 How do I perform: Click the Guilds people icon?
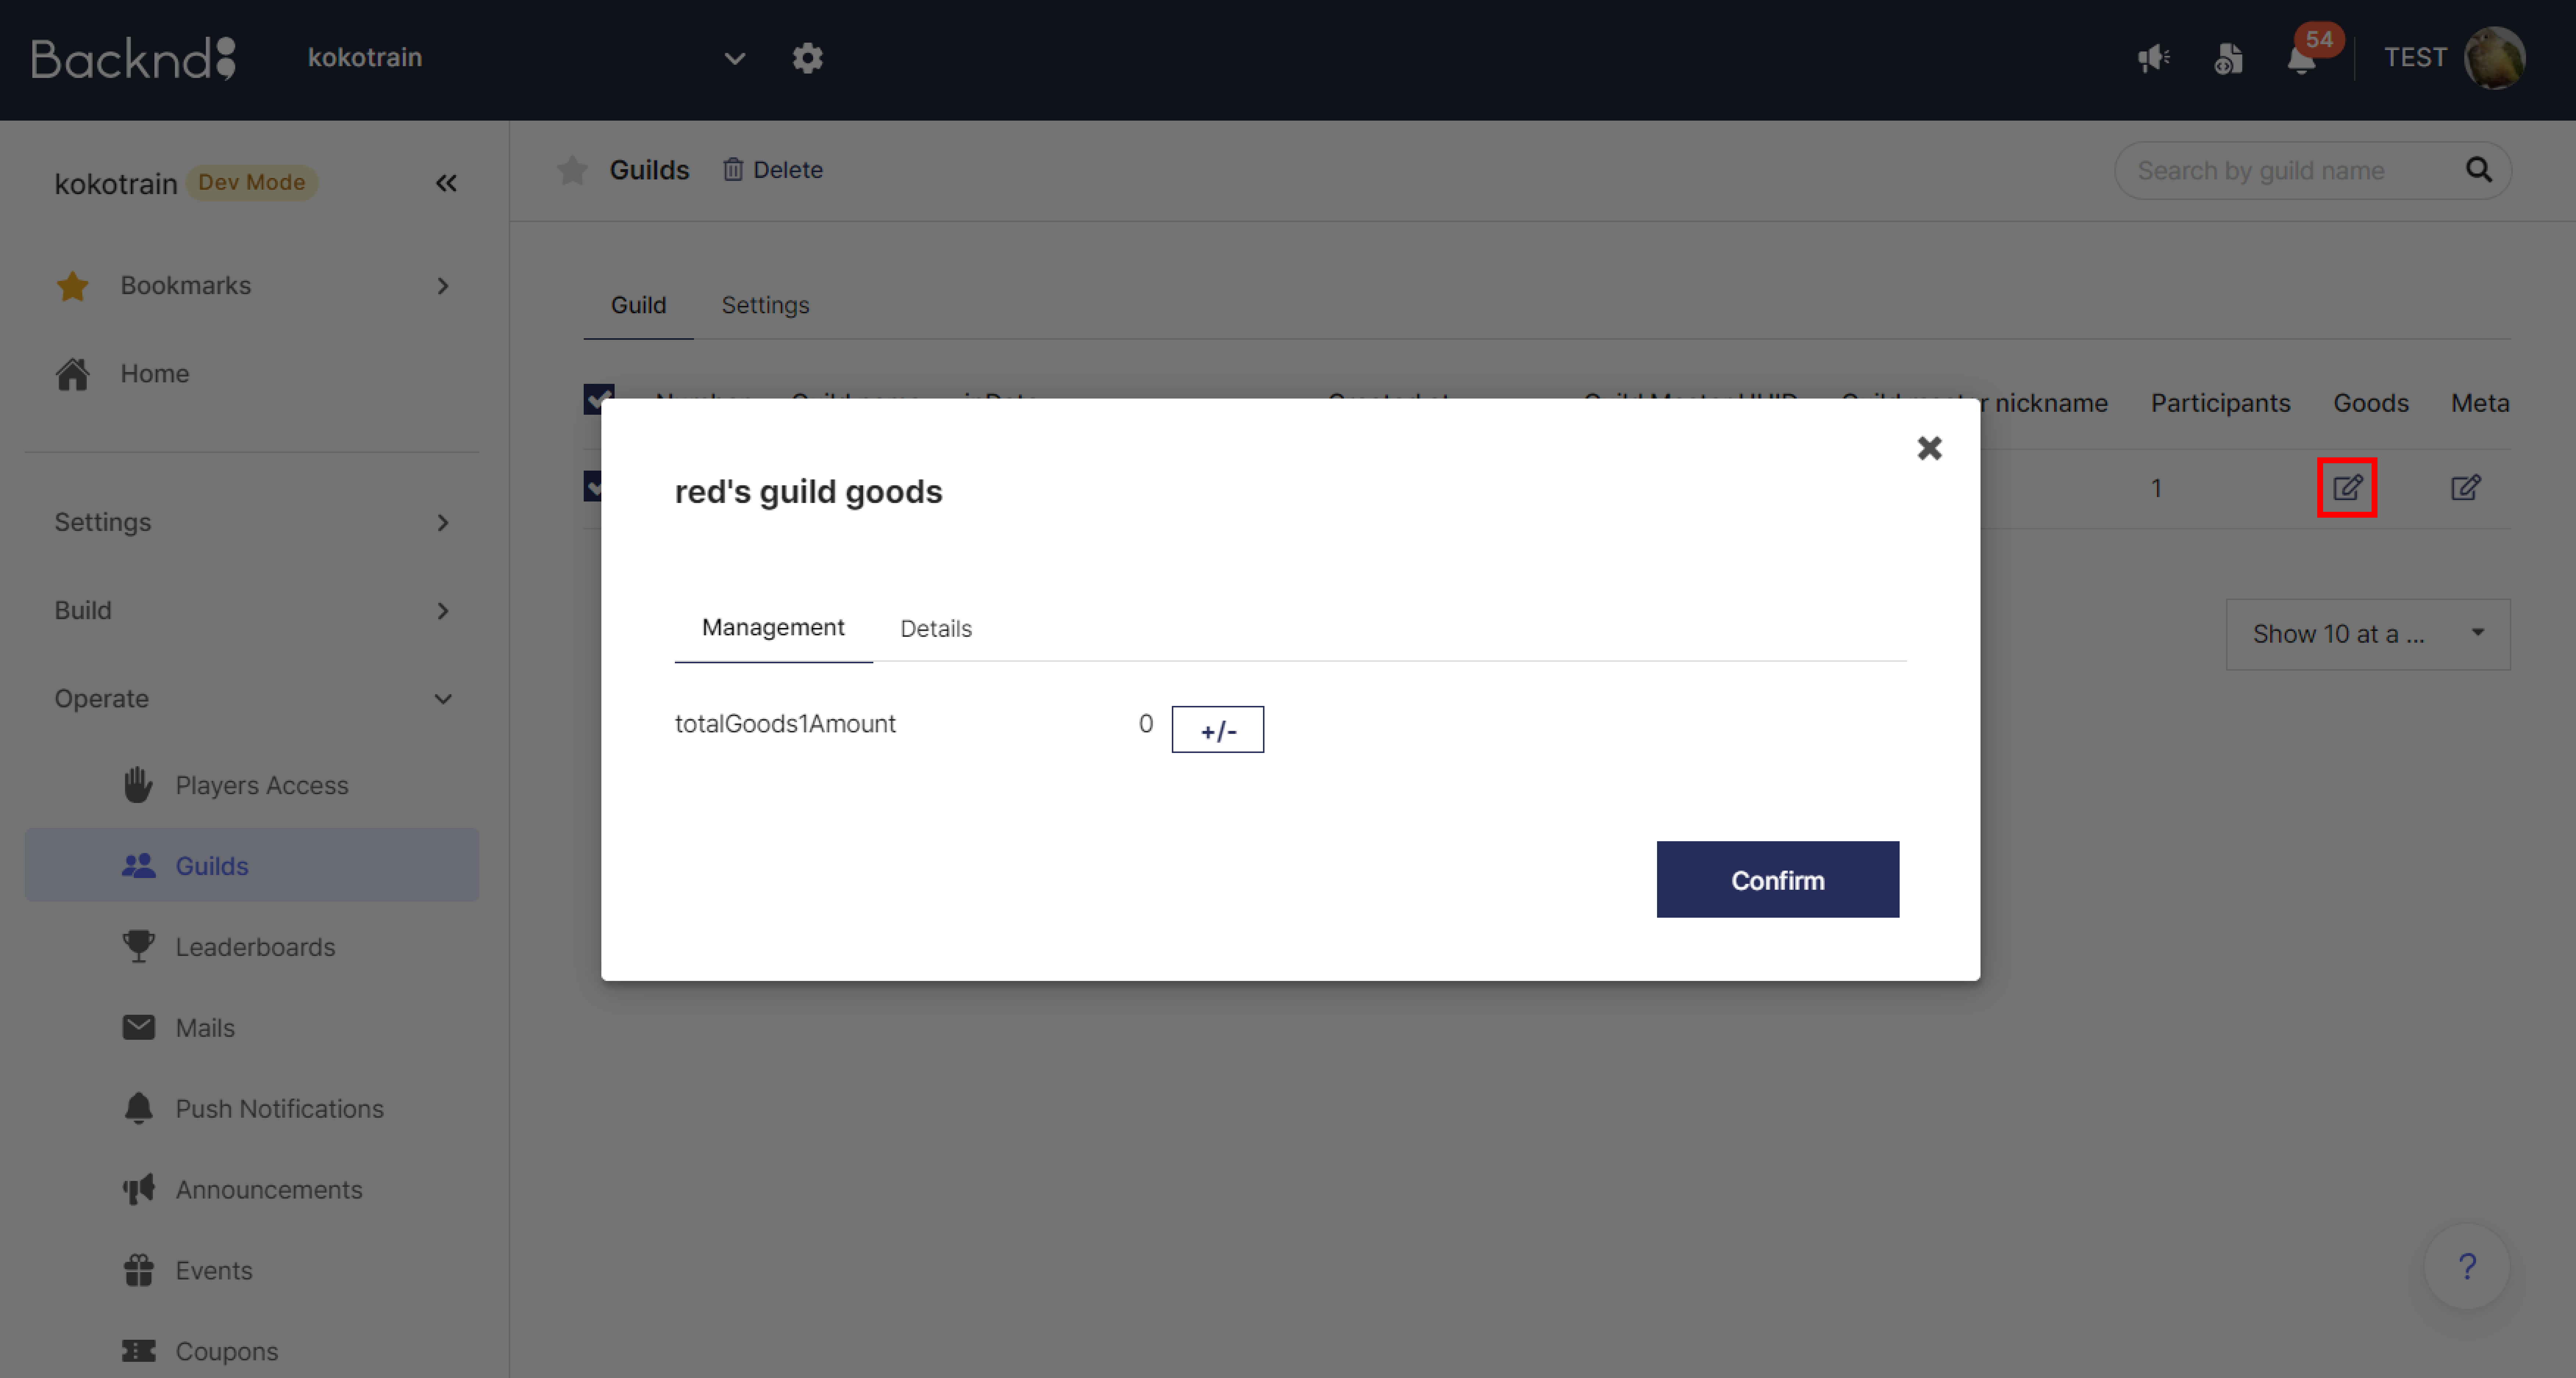[x=139, y=866]
